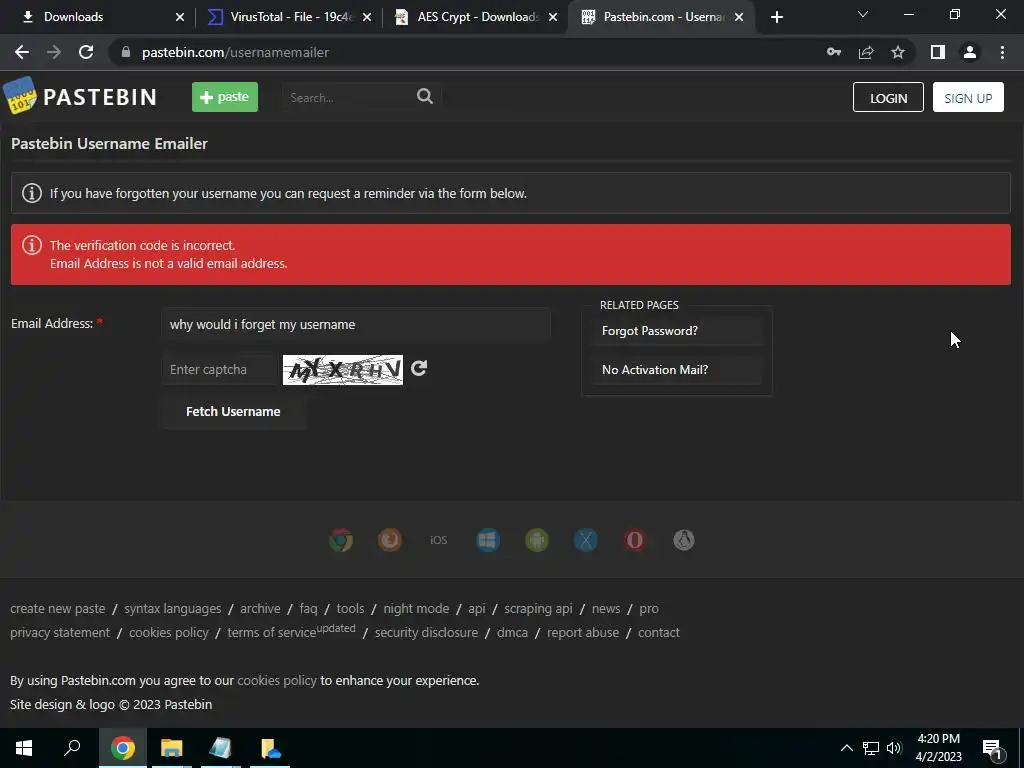The height and width of the screenshot is (768, 1024).
Task: Click the Chrome browser icon in footer
Action: (x=341, y=540)
